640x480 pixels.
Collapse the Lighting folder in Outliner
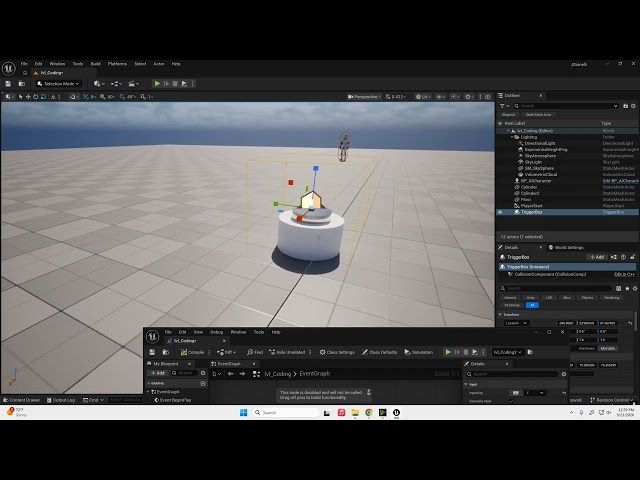(x=512, y=137)
